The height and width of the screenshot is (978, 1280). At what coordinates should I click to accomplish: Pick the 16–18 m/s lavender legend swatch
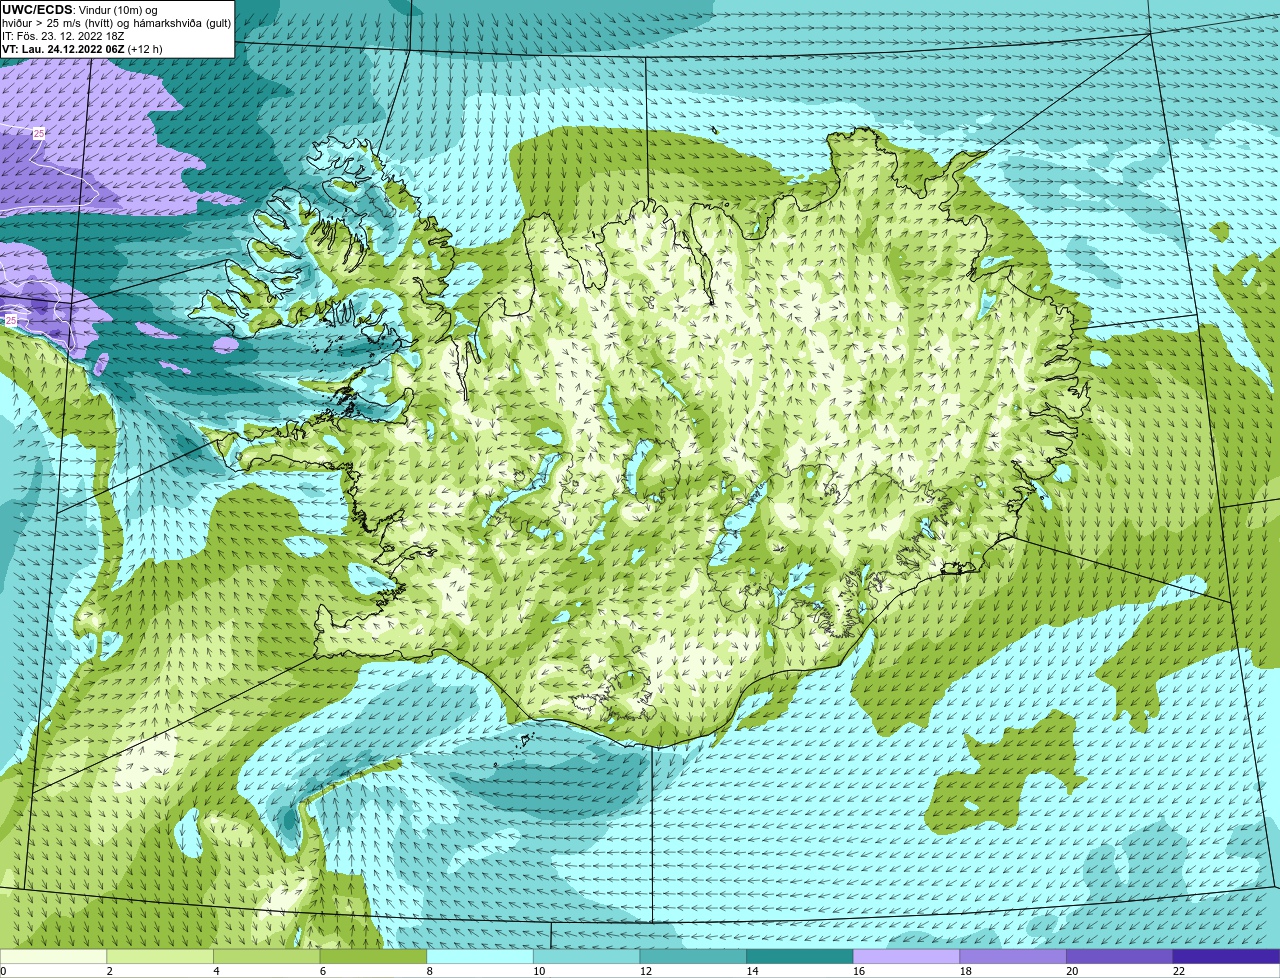point(907,956)
